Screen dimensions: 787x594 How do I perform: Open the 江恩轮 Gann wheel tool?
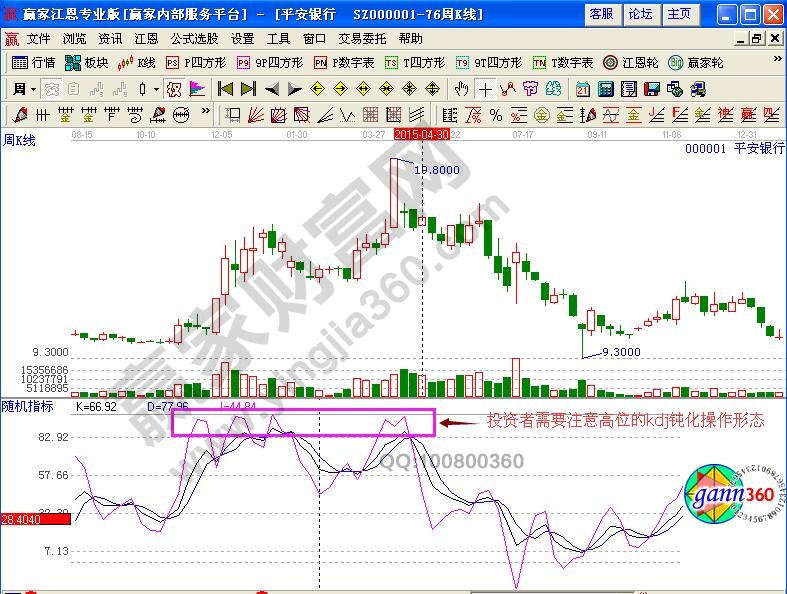click(634, 62)
